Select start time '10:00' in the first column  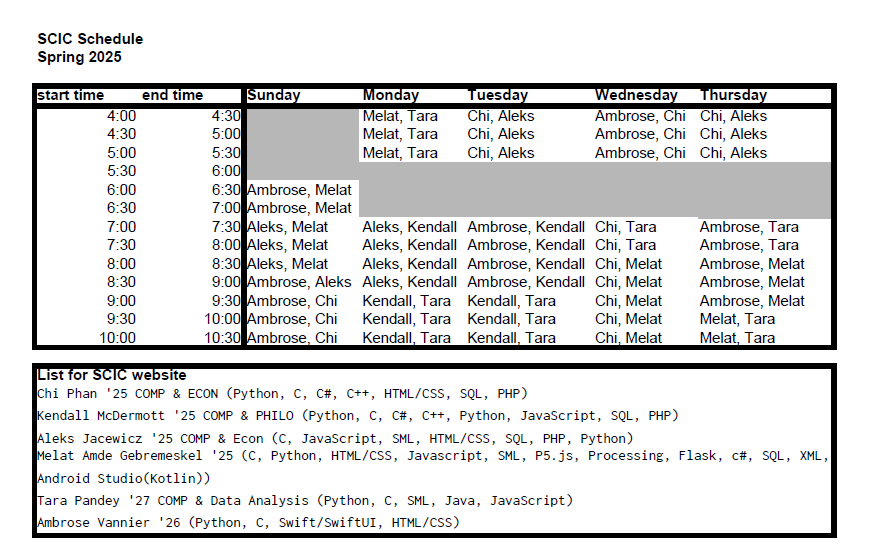click(118, 338)
